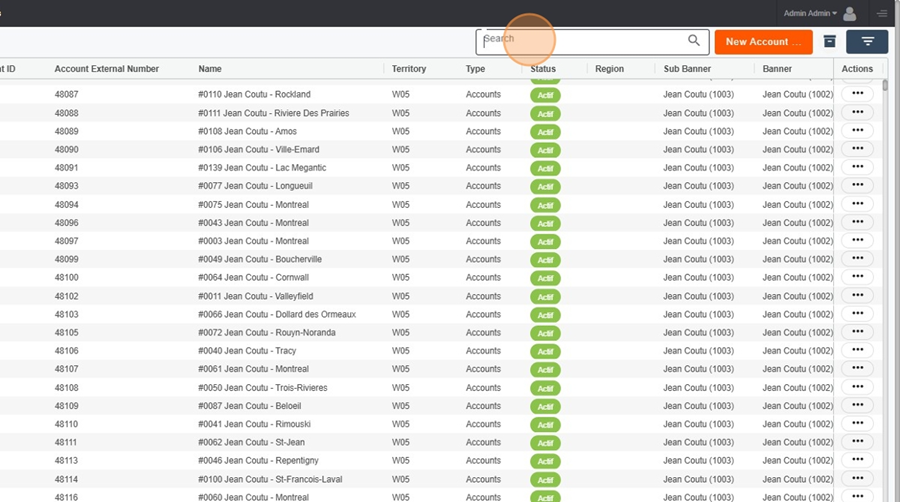Sort by Account External Number column
The image size is (900, 502).
(x=107, y=69)
